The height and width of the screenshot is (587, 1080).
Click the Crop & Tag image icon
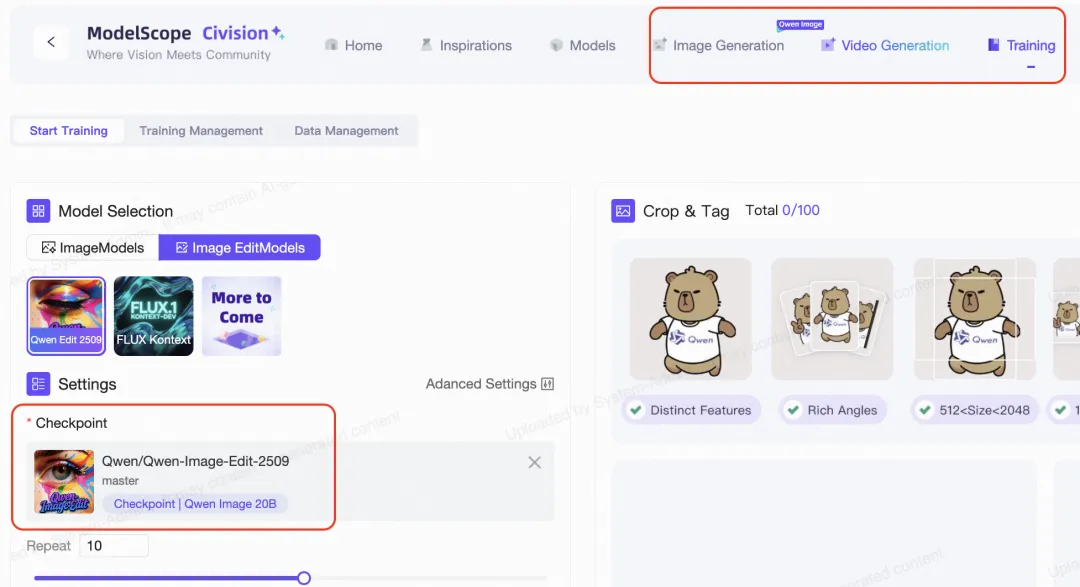623,211
